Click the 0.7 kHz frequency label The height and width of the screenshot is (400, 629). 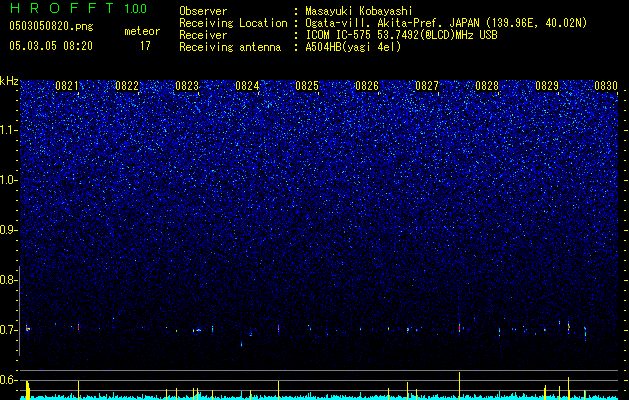pos(8,330)
